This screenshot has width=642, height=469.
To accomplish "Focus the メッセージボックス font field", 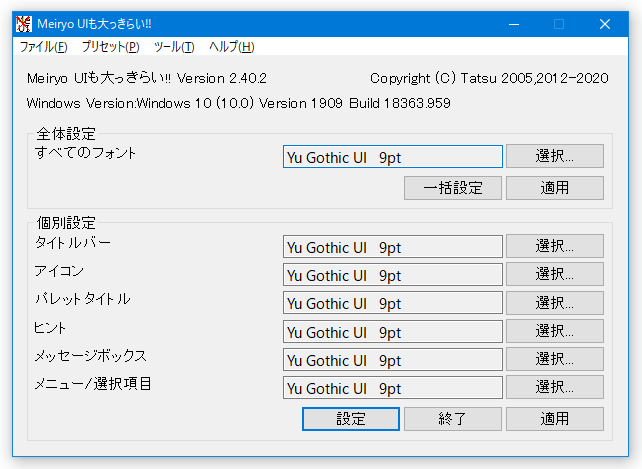I will tap(393, 360).
